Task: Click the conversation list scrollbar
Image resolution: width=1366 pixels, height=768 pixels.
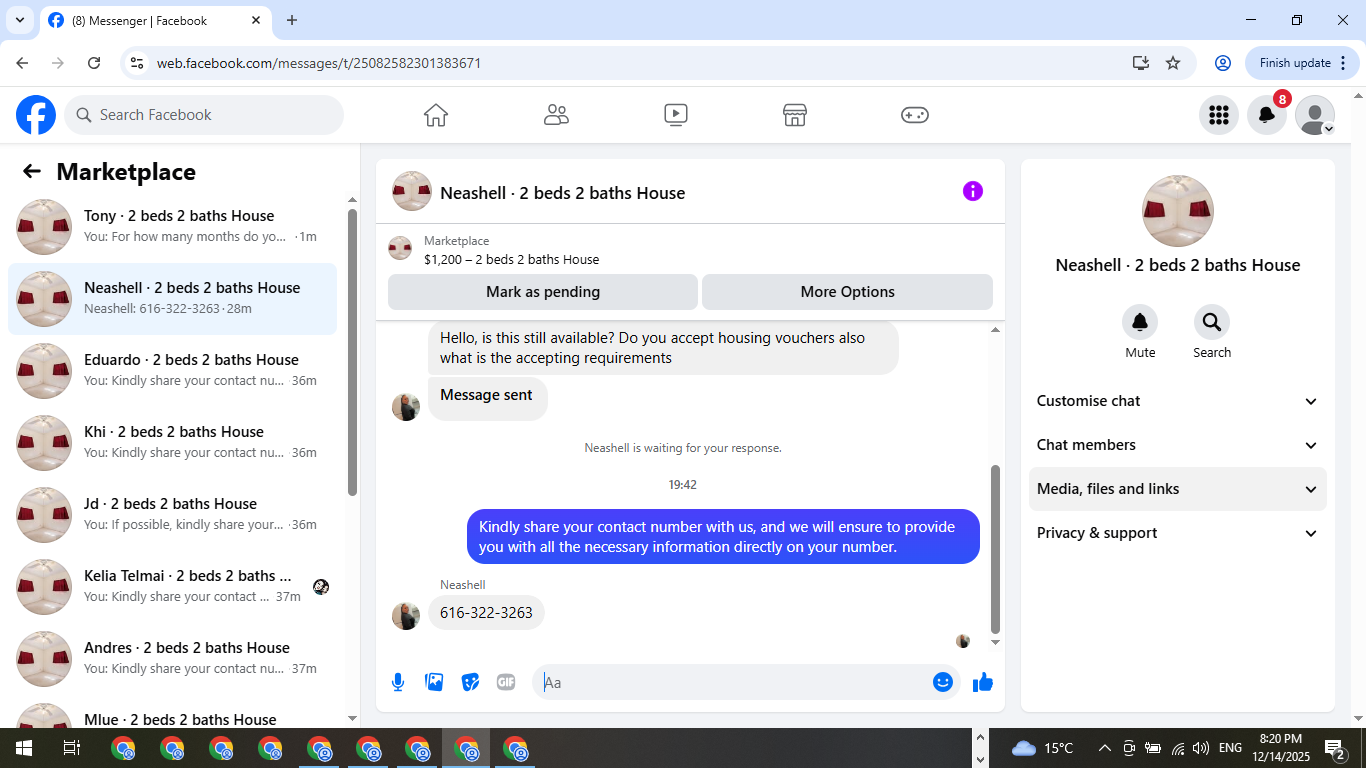Action: [x=352, y=352]
